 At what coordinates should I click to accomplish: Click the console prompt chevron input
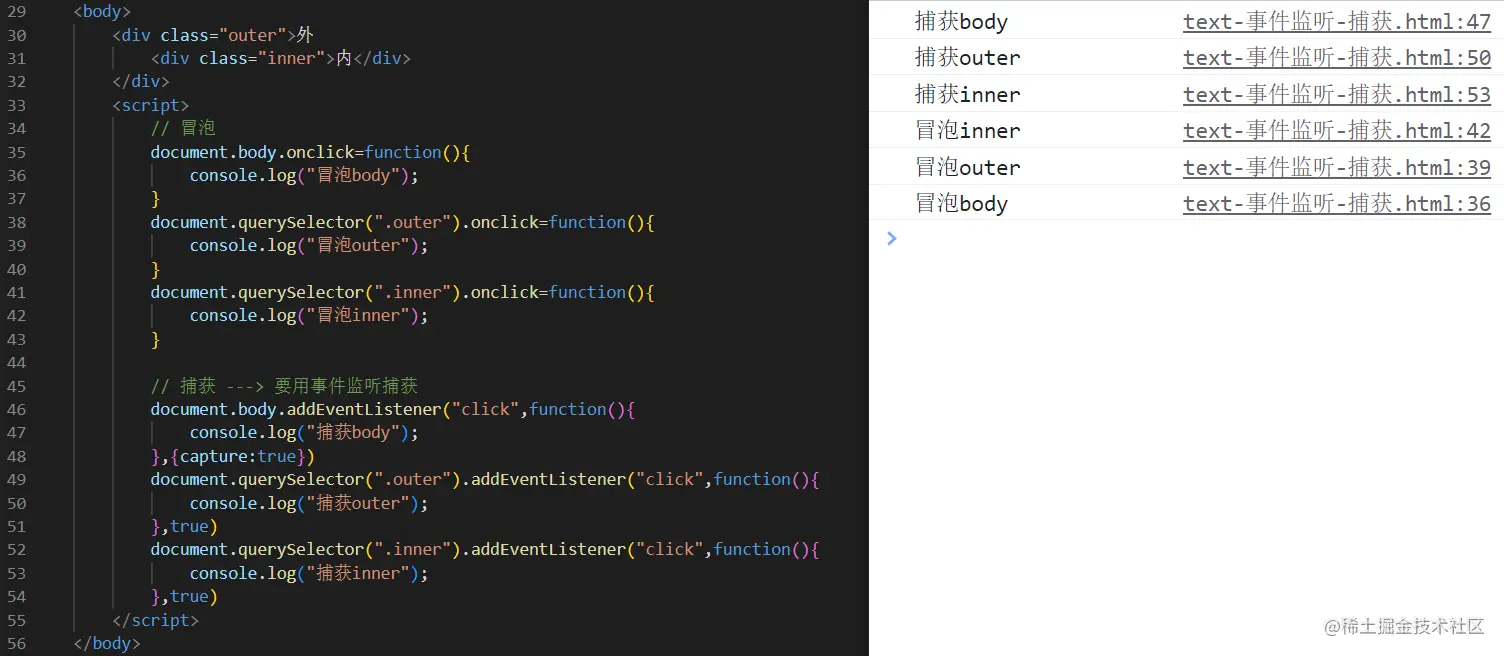[892, 238]
